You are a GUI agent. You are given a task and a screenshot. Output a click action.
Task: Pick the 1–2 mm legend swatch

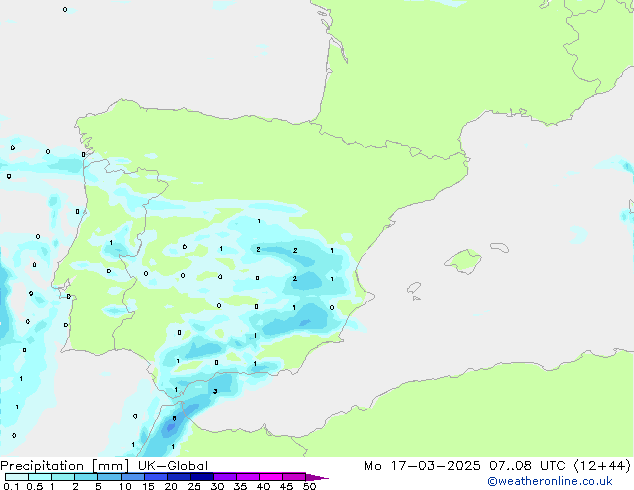click(x=63, y=477)
